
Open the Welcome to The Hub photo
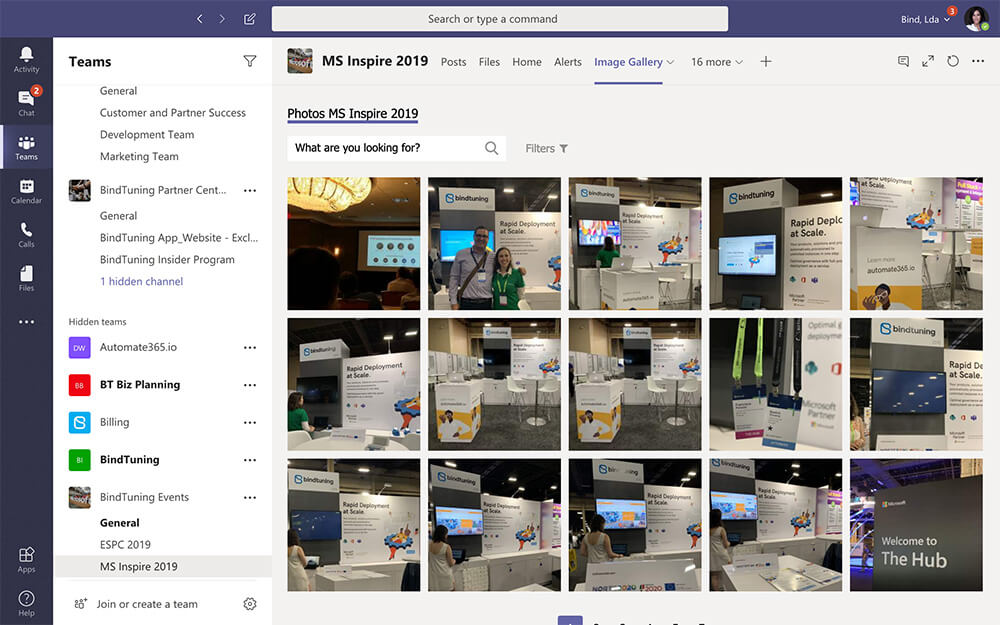point(916,525)
